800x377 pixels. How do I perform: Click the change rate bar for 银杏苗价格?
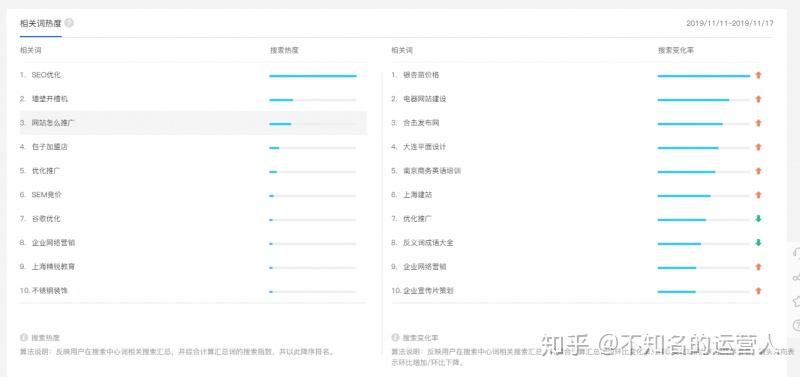pos(704,76)
